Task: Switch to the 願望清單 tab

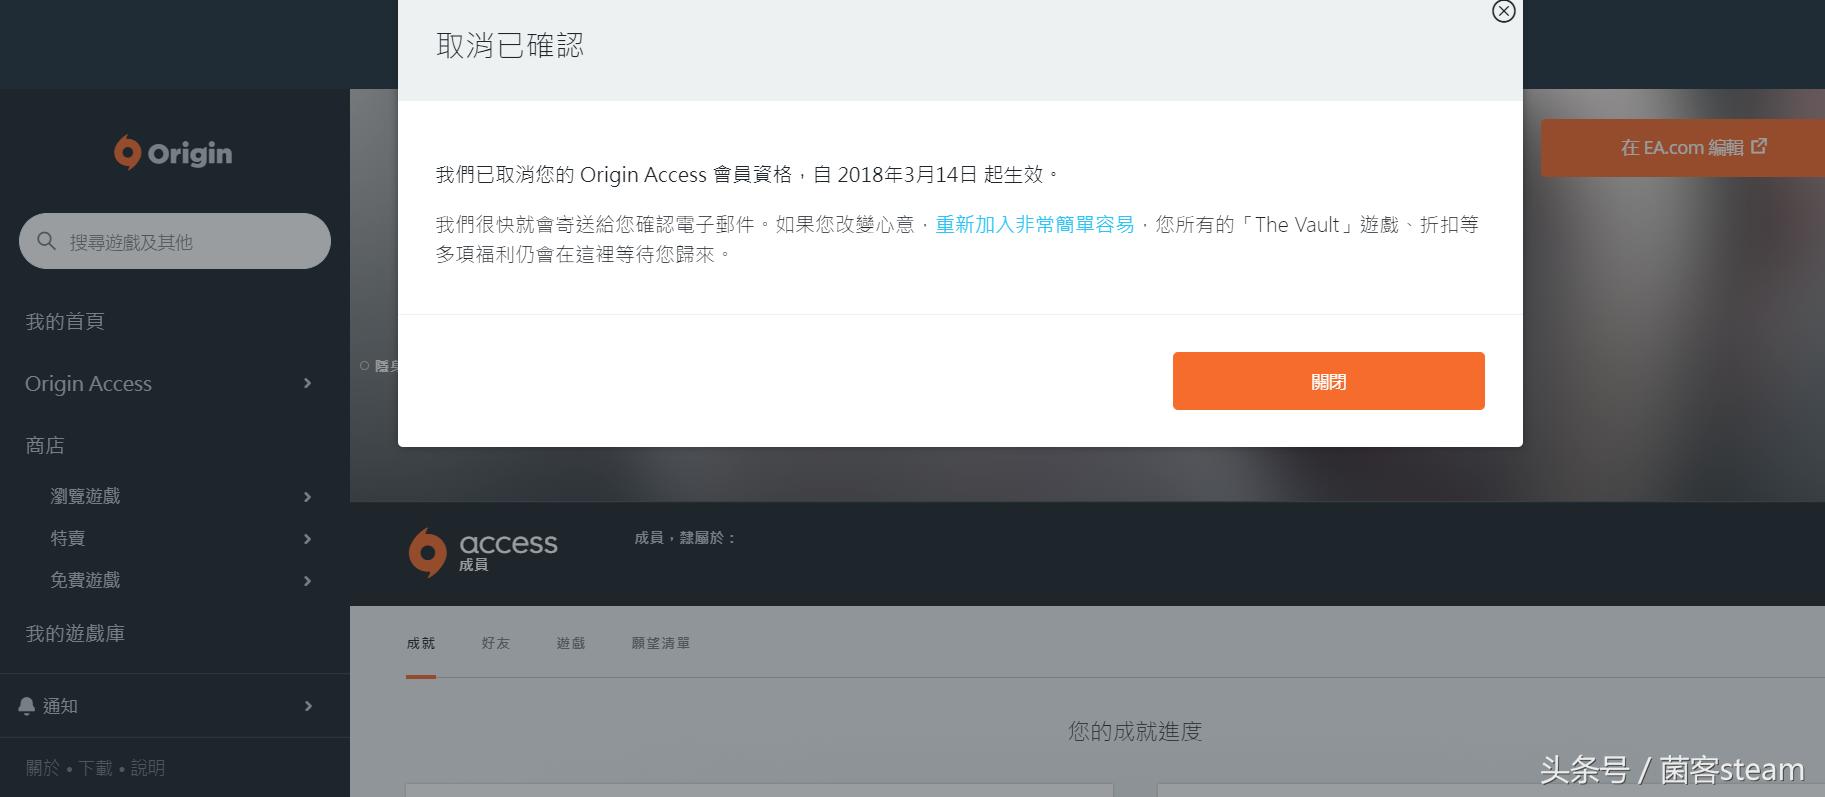Action: tap(661, 643)
